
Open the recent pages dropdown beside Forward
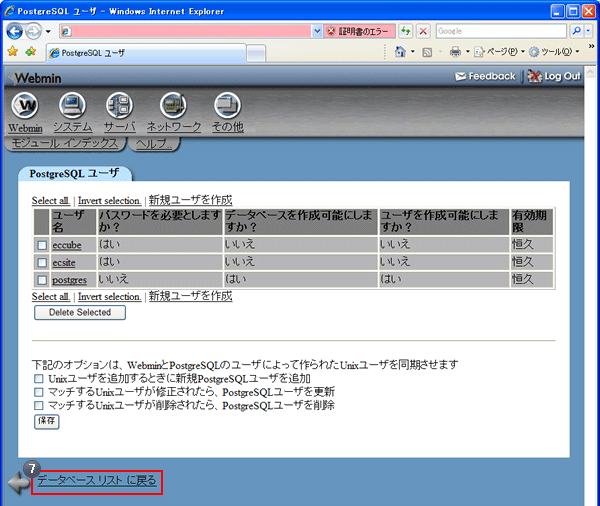(48, 31)
